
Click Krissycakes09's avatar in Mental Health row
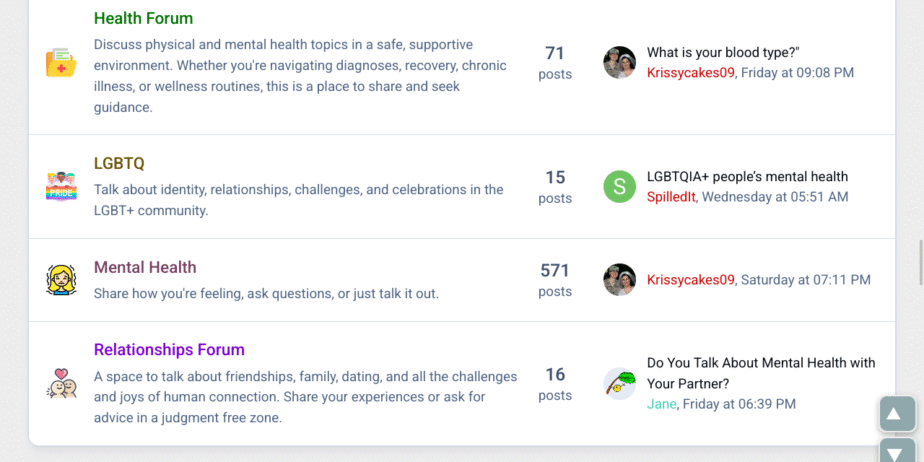pyautogui.click(x=620, y=280)
